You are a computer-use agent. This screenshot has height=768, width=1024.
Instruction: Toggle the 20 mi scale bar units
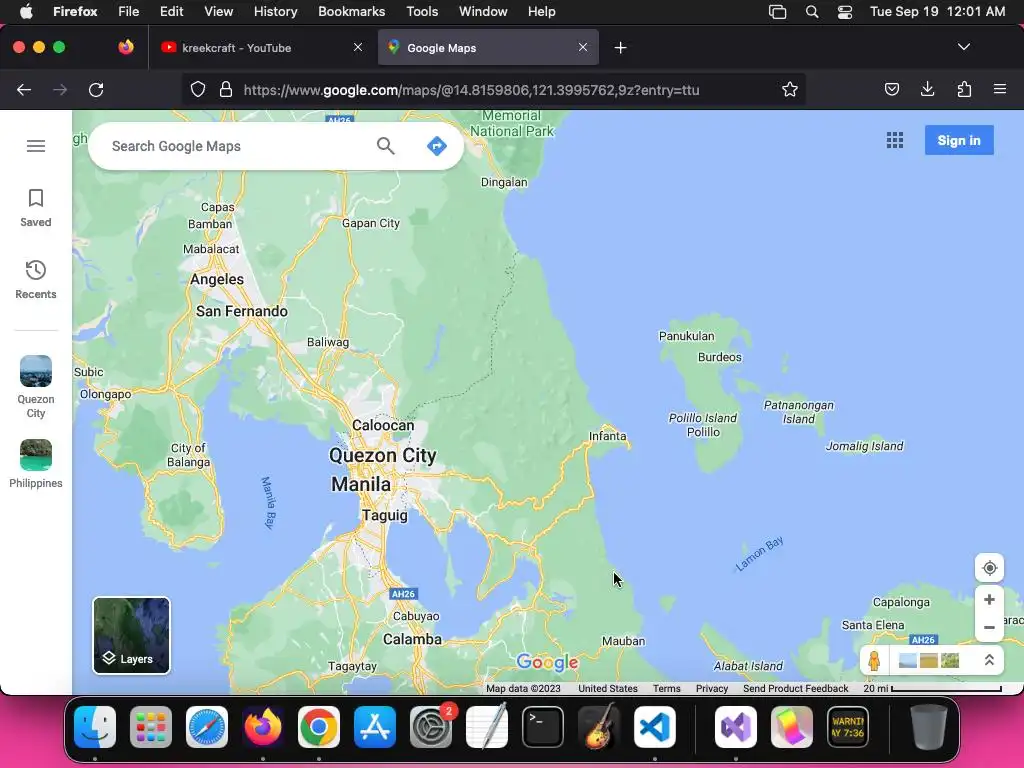[x=933, y=688]
